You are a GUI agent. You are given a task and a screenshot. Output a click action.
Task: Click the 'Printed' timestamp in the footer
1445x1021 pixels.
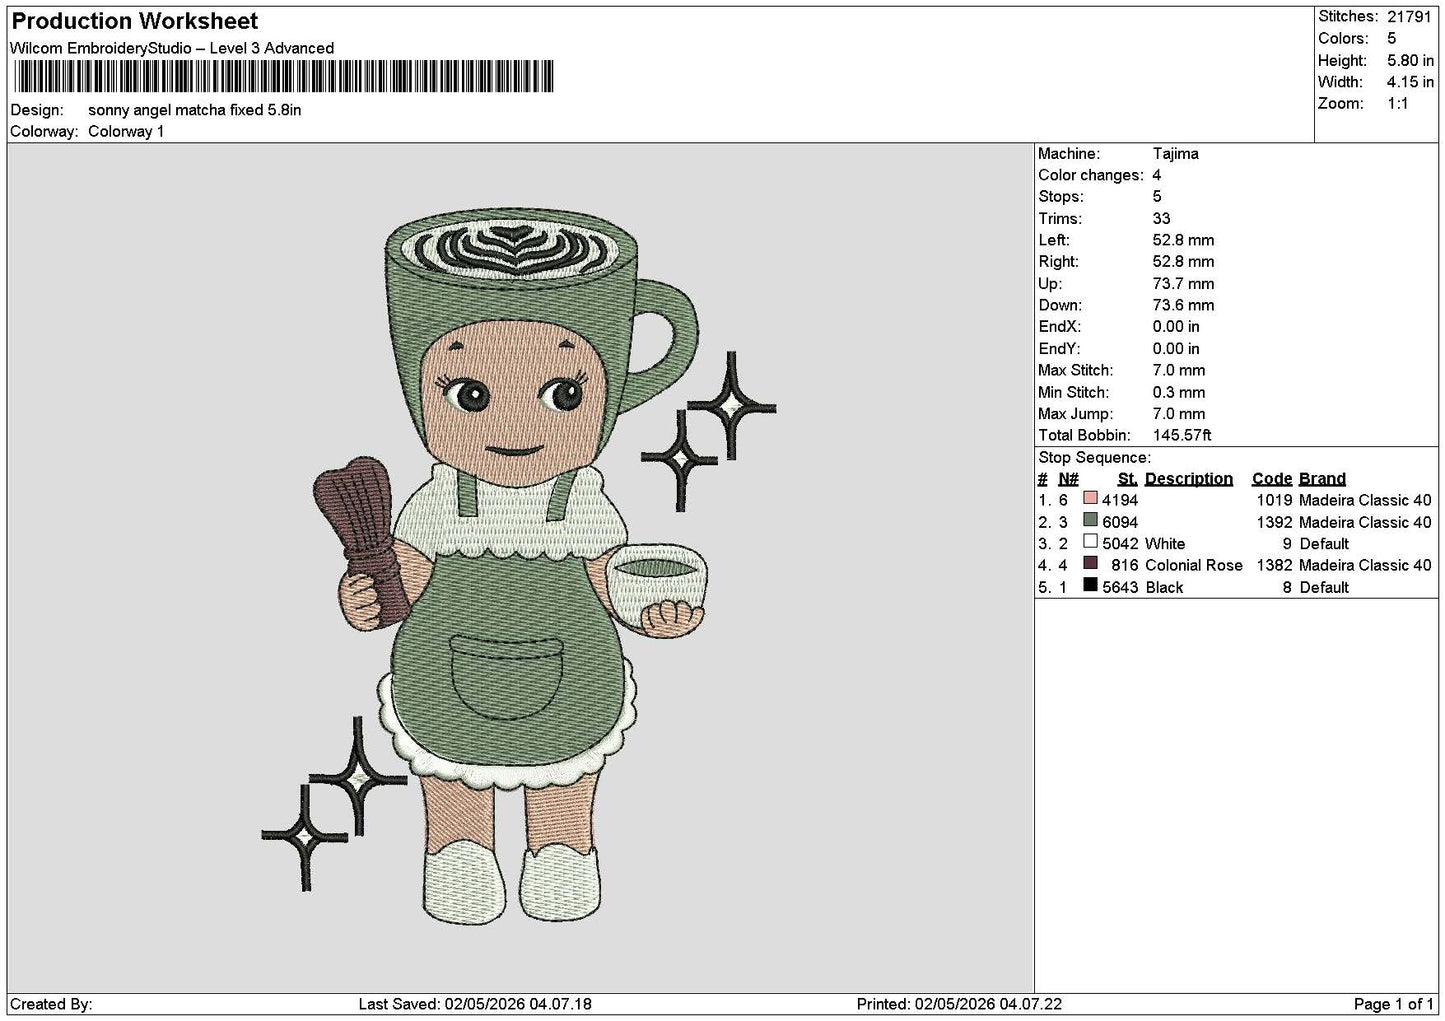(959, 1004)
